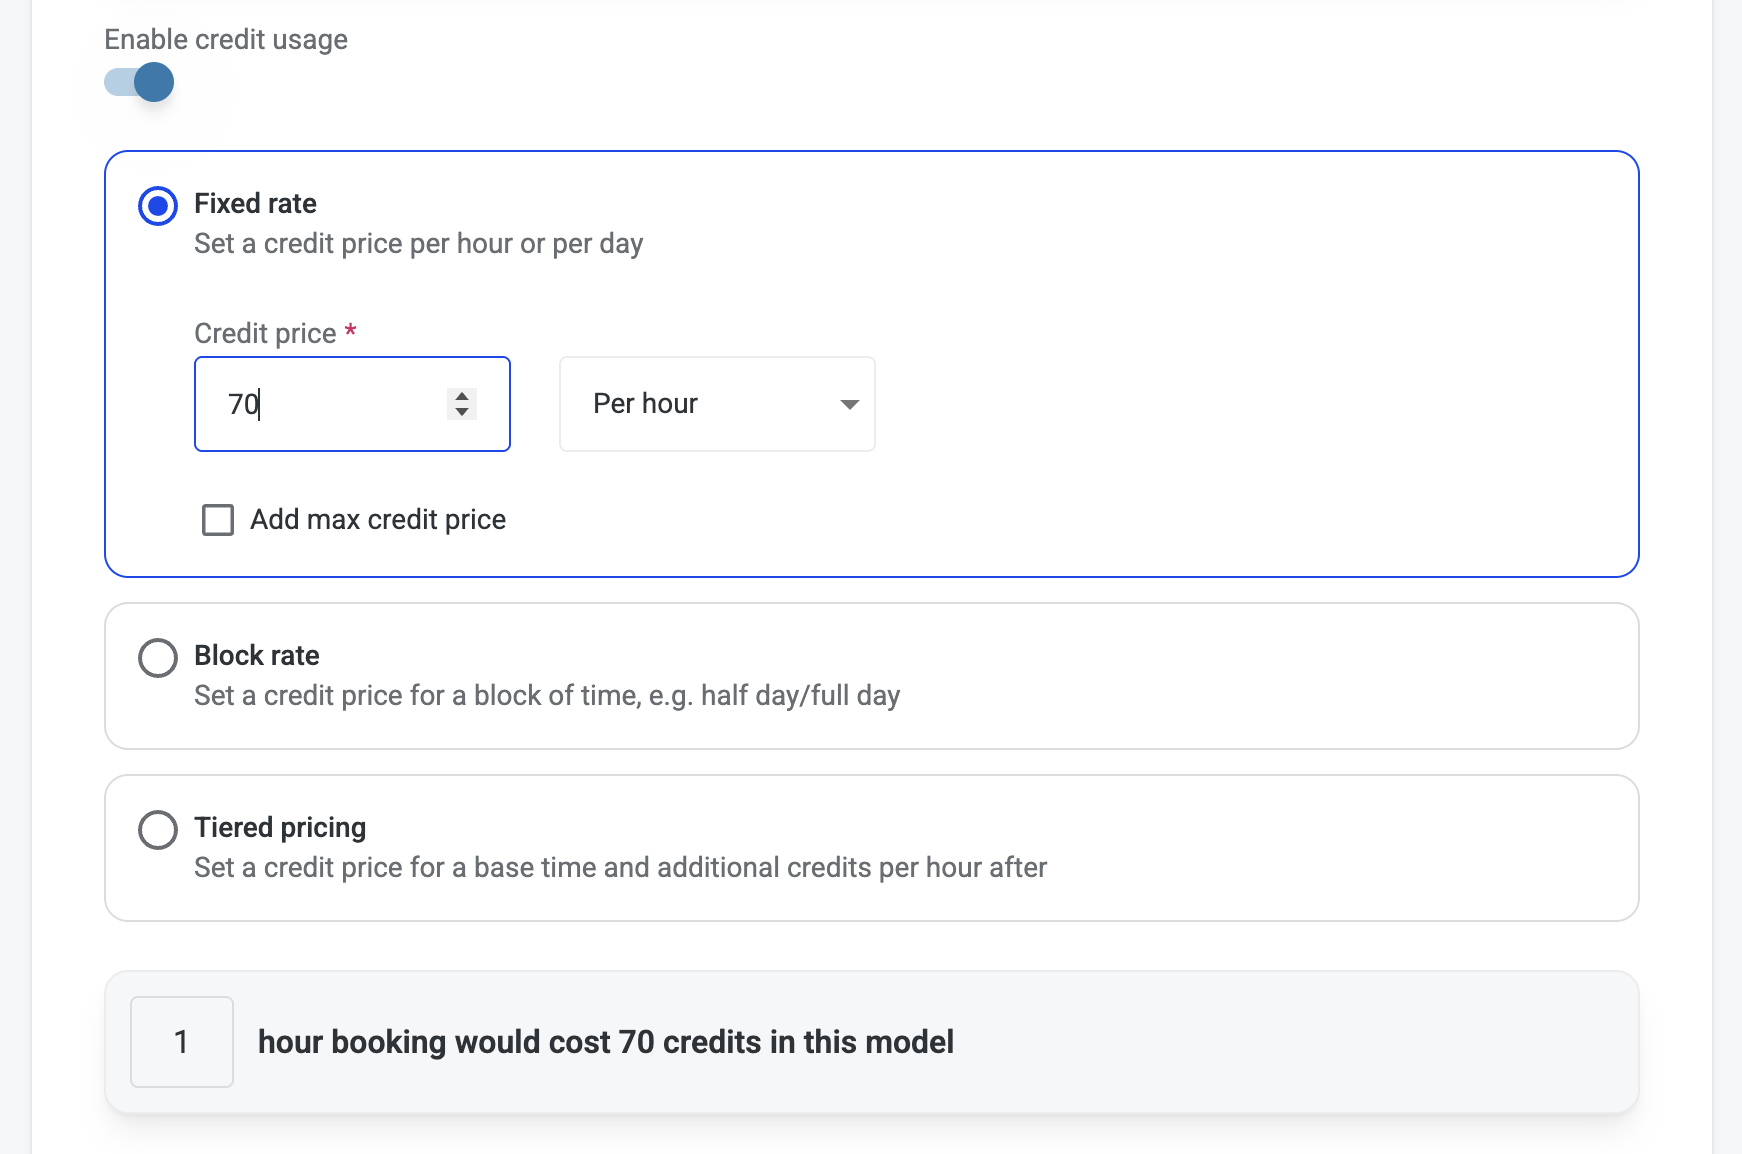Toggle the Enable credit usage switch
The image size is (1742, 1154).
(139, 82)
